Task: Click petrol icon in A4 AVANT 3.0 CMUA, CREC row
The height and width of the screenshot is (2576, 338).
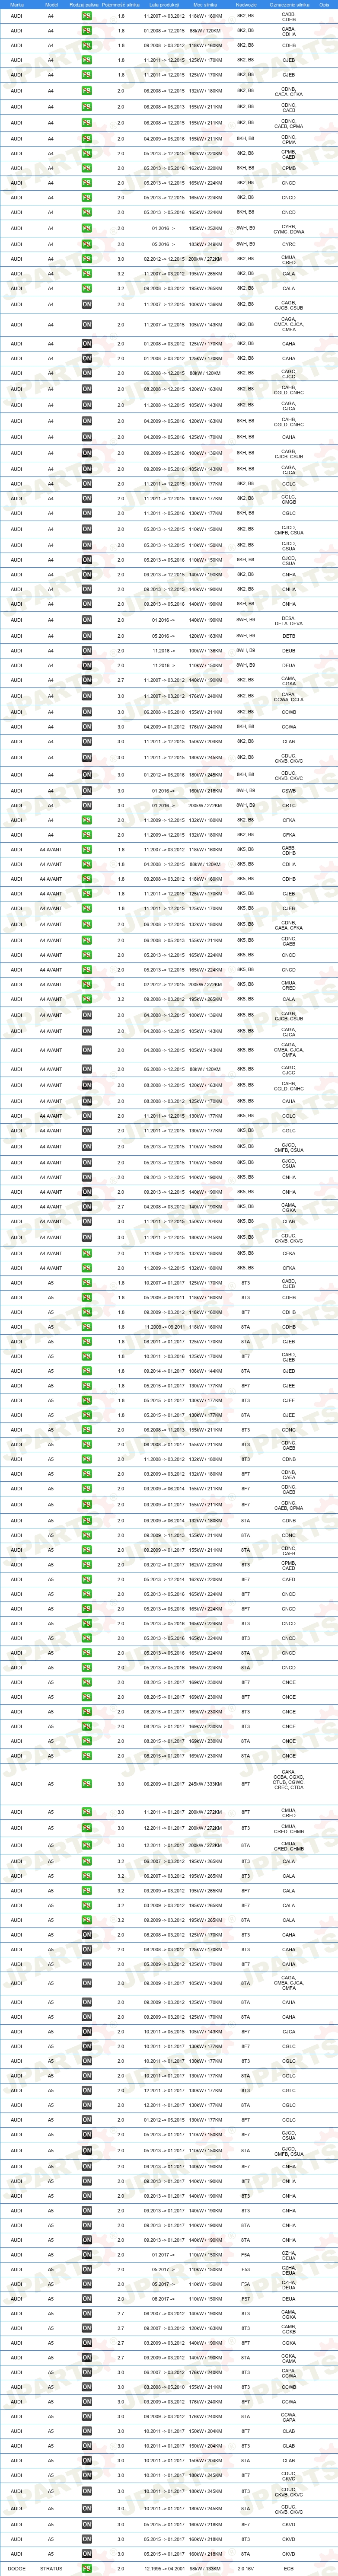Action: pos(87,985)
